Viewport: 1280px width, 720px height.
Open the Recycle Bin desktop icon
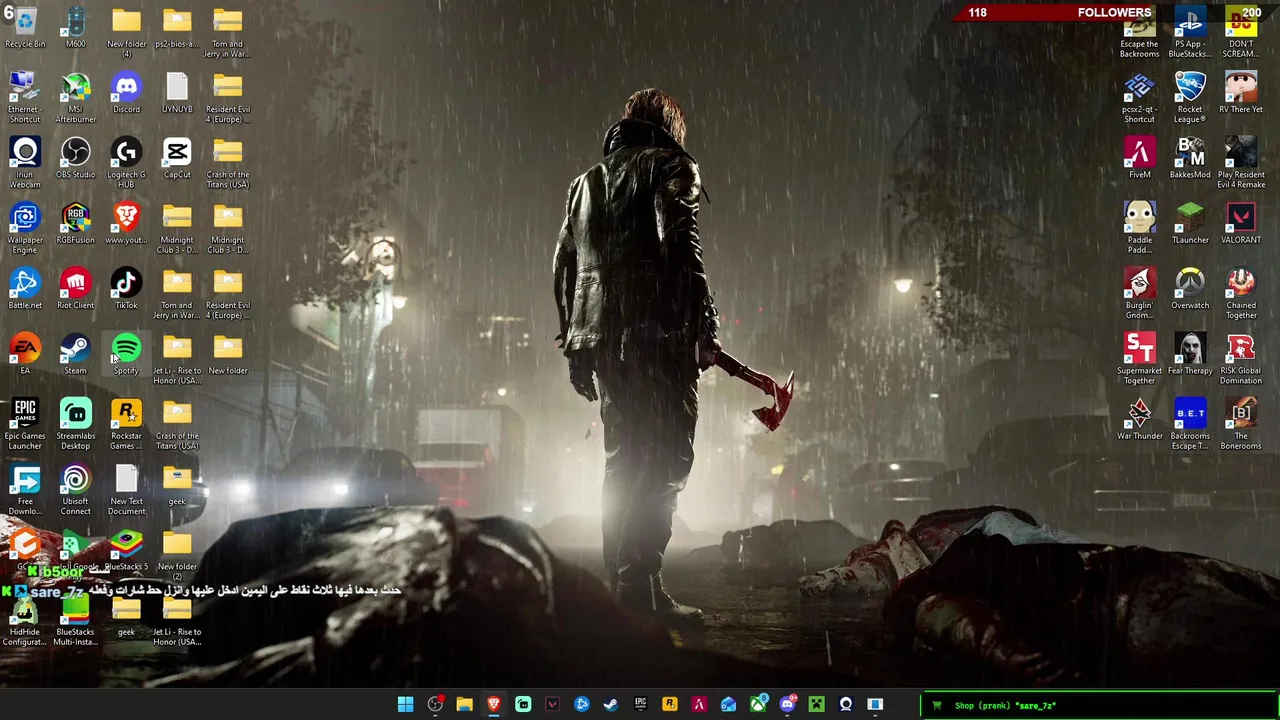tap(25, 28)
